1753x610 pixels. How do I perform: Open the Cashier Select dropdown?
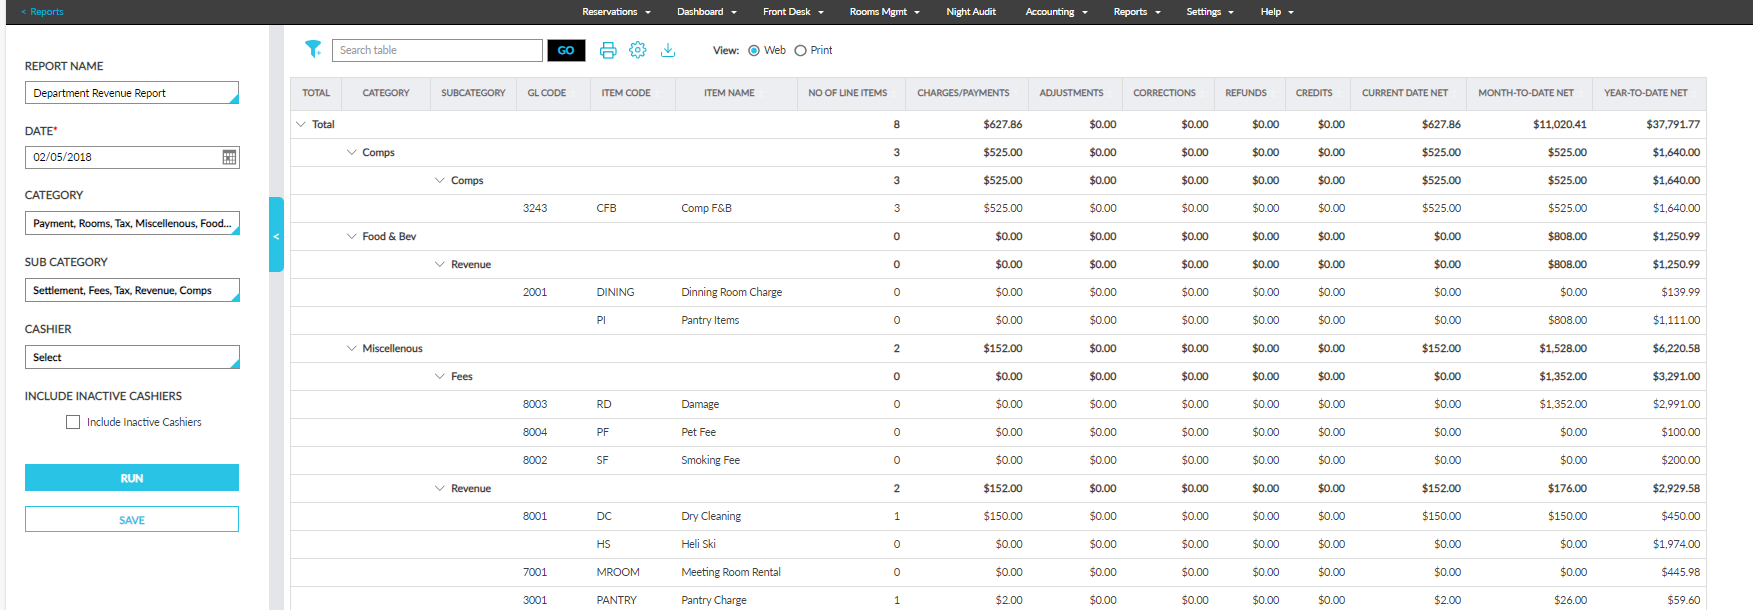(x=132, y=357)
